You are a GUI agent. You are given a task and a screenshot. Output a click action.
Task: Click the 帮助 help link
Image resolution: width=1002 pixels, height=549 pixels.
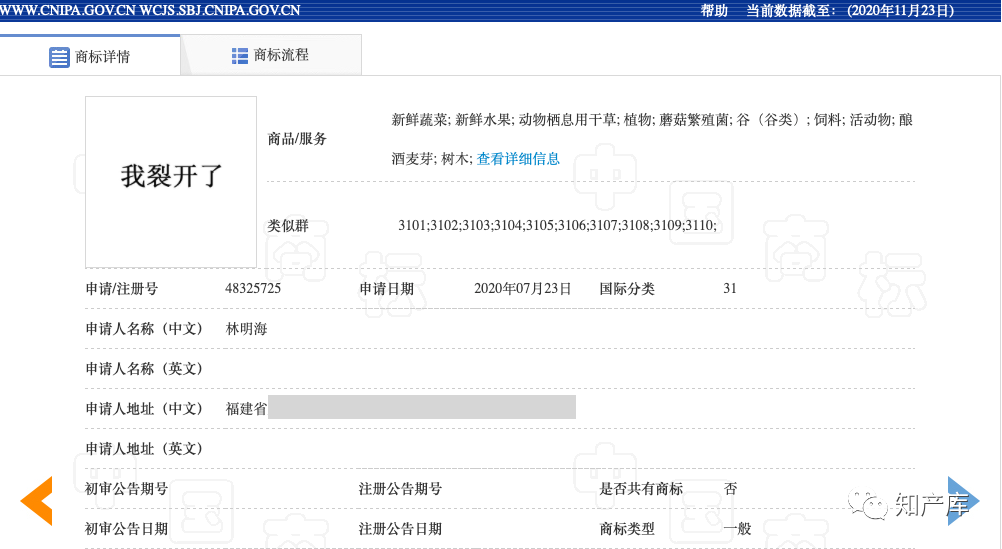tap(714, 11)
